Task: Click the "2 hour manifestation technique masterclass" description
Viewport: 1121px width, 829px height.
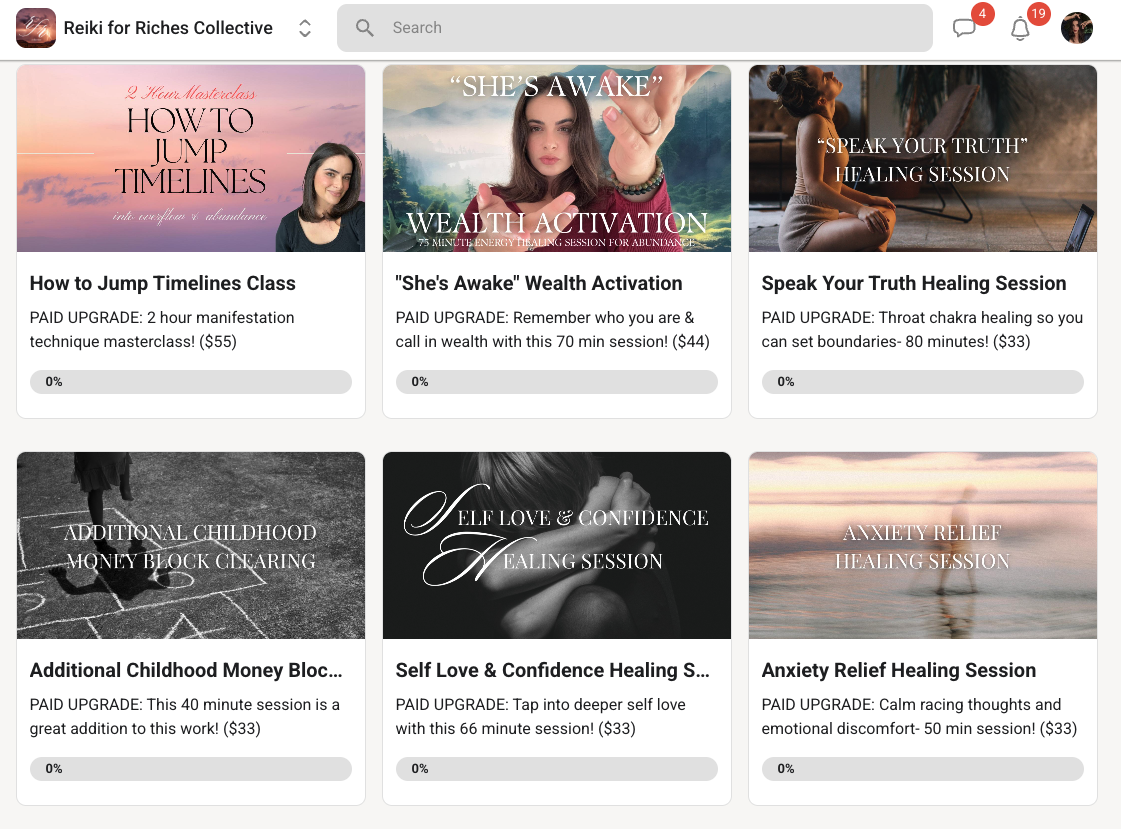Action: (x=162, y=329)
